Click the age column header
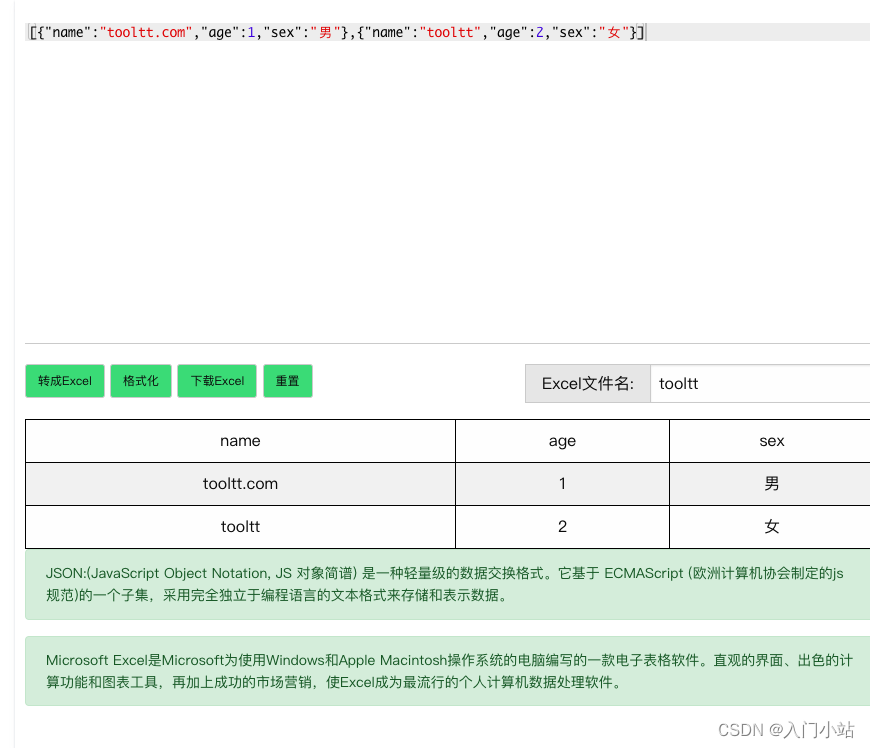Screen dimensions: 870x748 click(561, 440)
